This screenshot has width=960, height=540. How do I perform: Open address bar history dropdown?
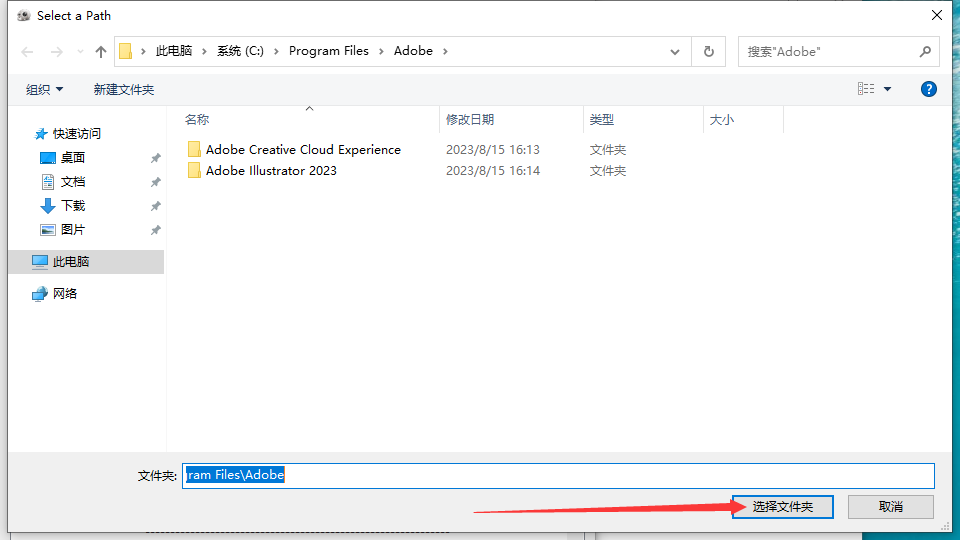[675, 52]
